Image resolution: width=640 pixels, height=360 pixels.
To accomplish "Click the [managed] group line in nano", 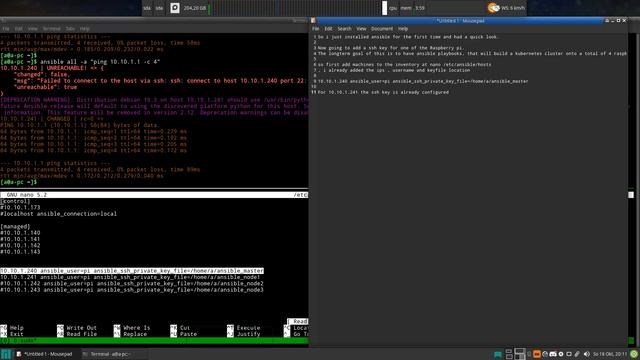I will coord(15,227).
